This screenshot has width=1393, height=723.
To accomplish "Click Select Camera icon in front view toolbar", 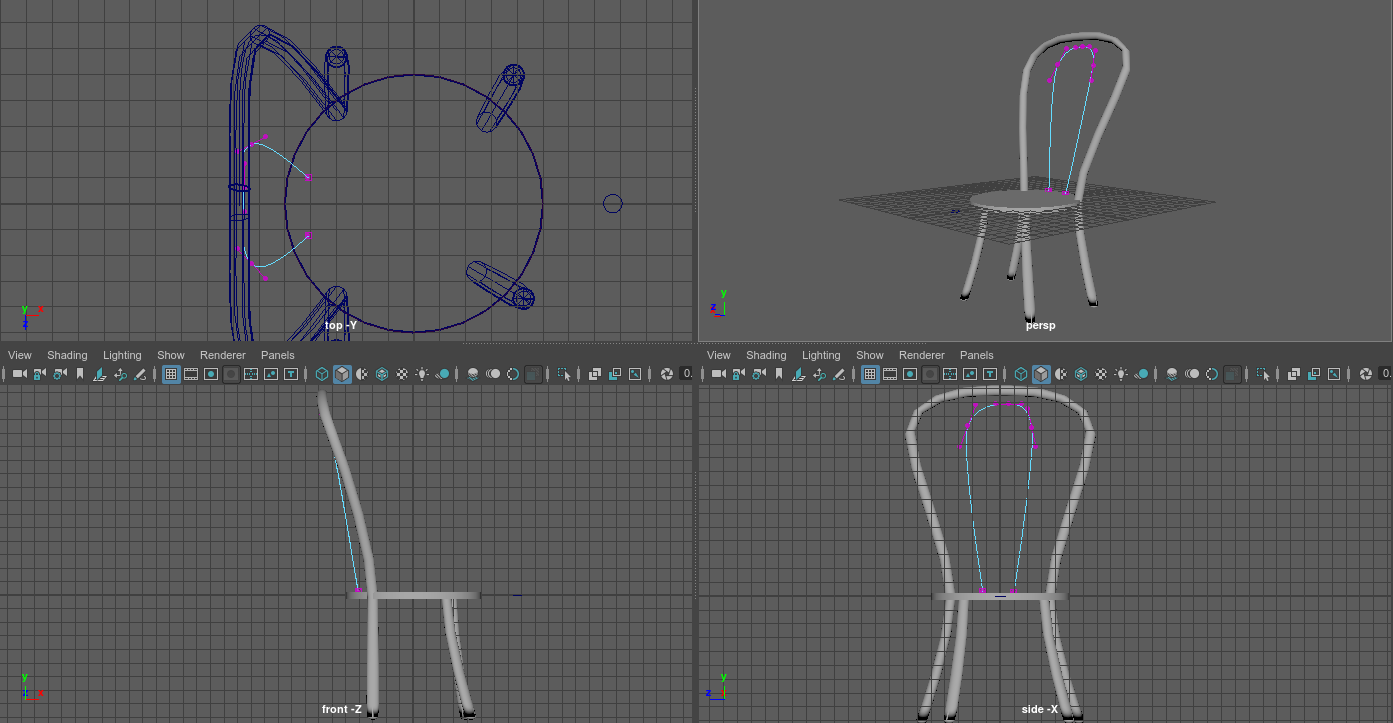I will pyautogui.click(x=19, y=374).
